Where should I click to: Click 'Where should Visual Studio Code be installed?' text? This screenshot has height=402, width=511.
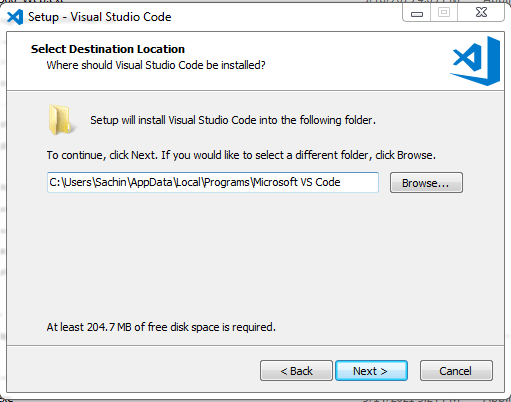point(156,65)
